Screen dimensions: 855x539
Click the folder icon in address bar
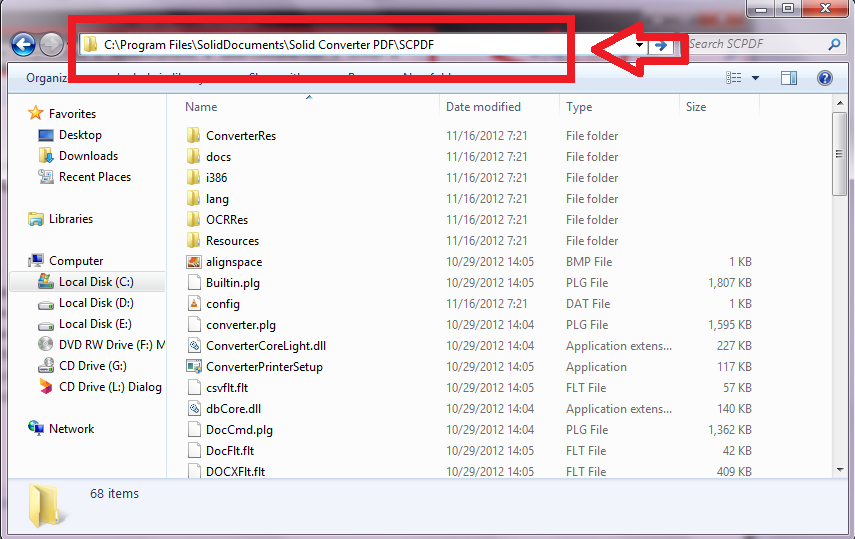89,44
